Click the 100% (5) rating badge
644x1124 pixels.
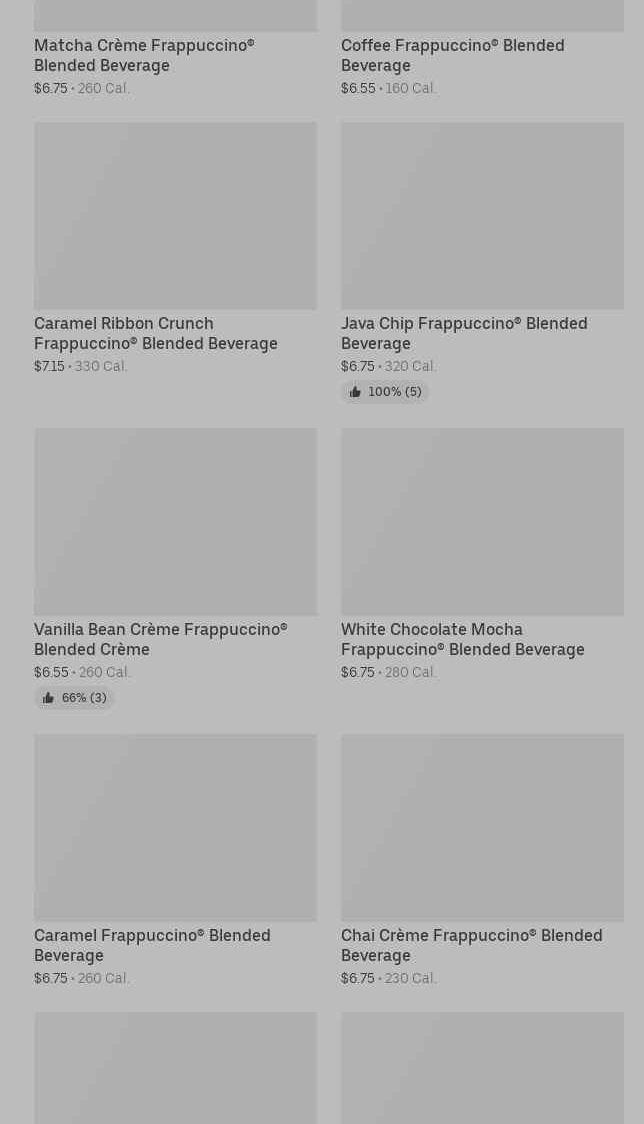click(x=385, y=391)
